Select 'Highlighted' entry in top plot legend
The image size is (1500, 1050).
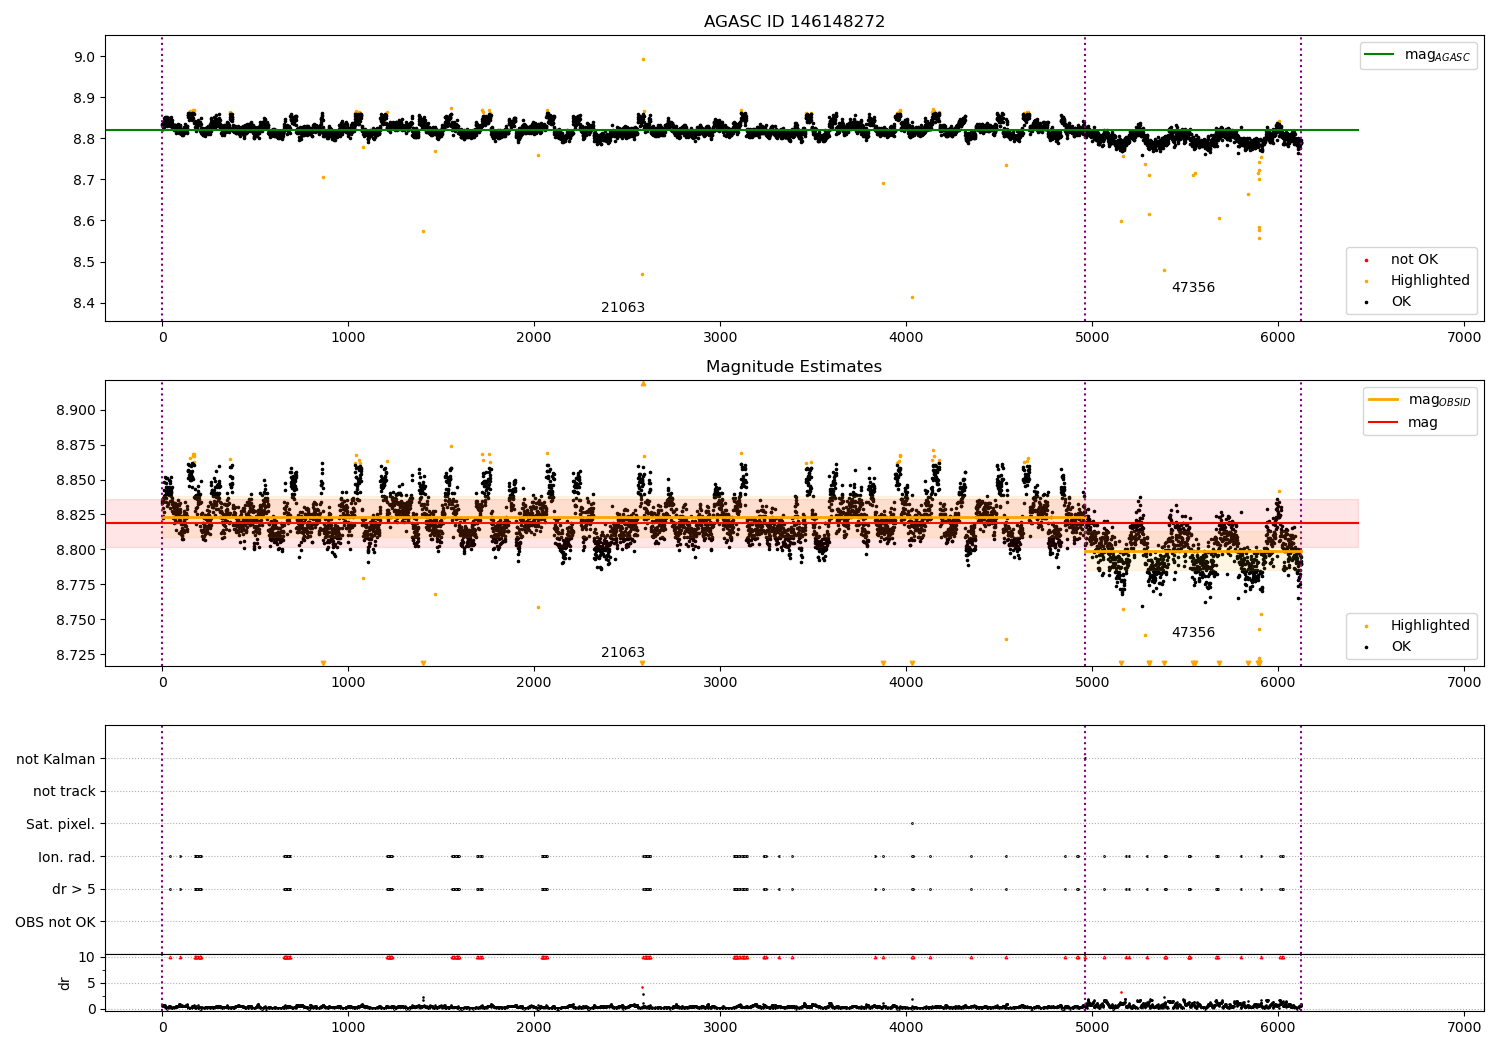[1430, 281]
